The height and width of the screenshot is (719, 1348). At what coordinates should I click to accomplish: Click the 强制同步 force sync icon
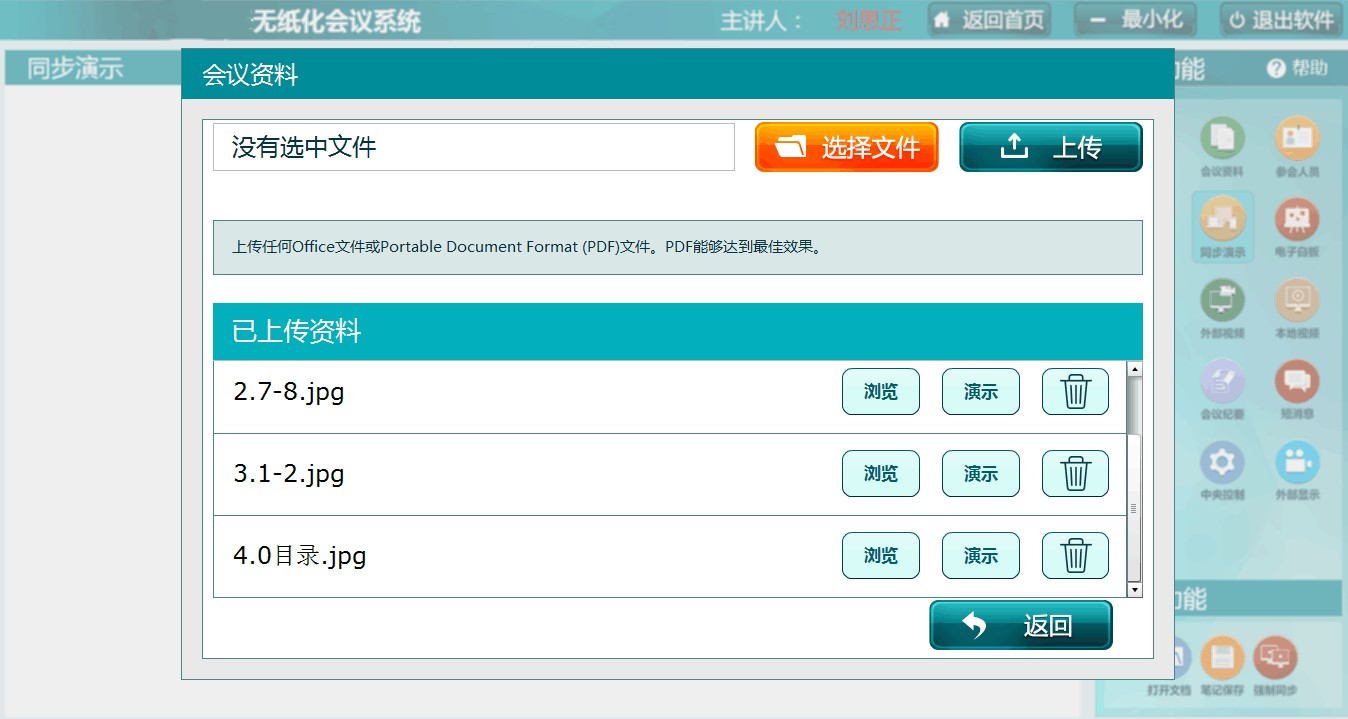pyautogui.click(x=1275, y=660)
